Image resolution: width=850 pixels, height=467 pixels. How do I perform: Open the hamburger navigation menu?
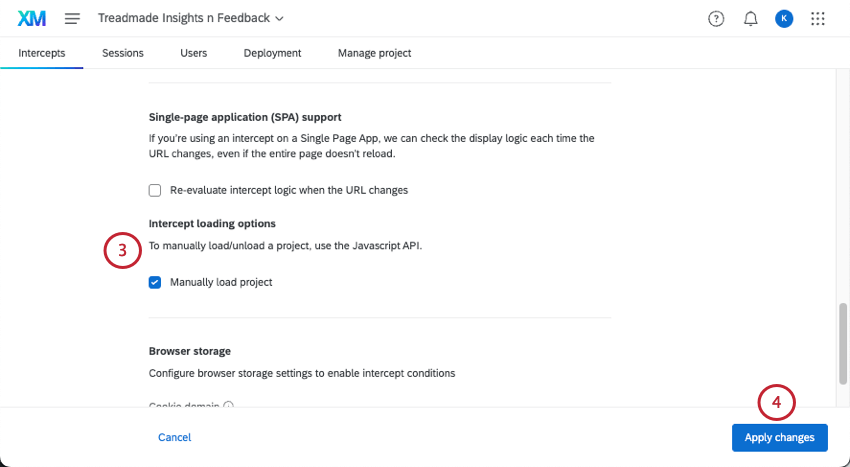tap(72, 18)
